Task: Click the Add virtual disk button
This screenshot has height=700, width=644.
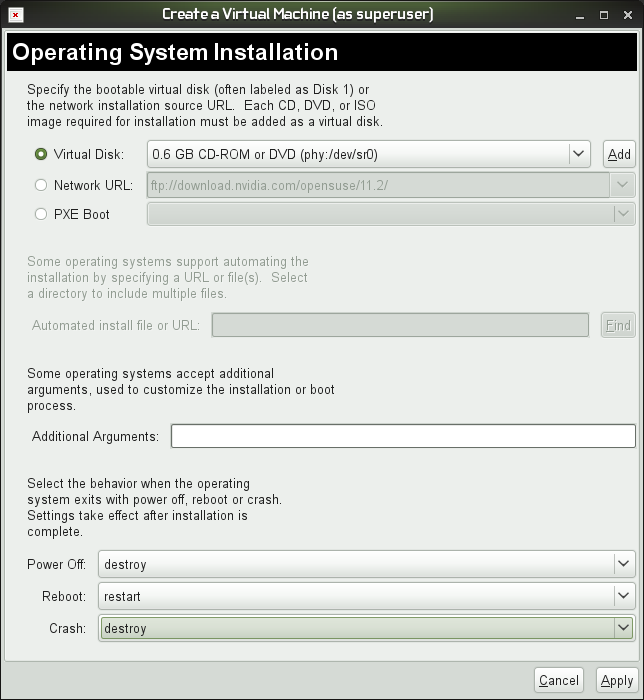Action: point(619,154)
